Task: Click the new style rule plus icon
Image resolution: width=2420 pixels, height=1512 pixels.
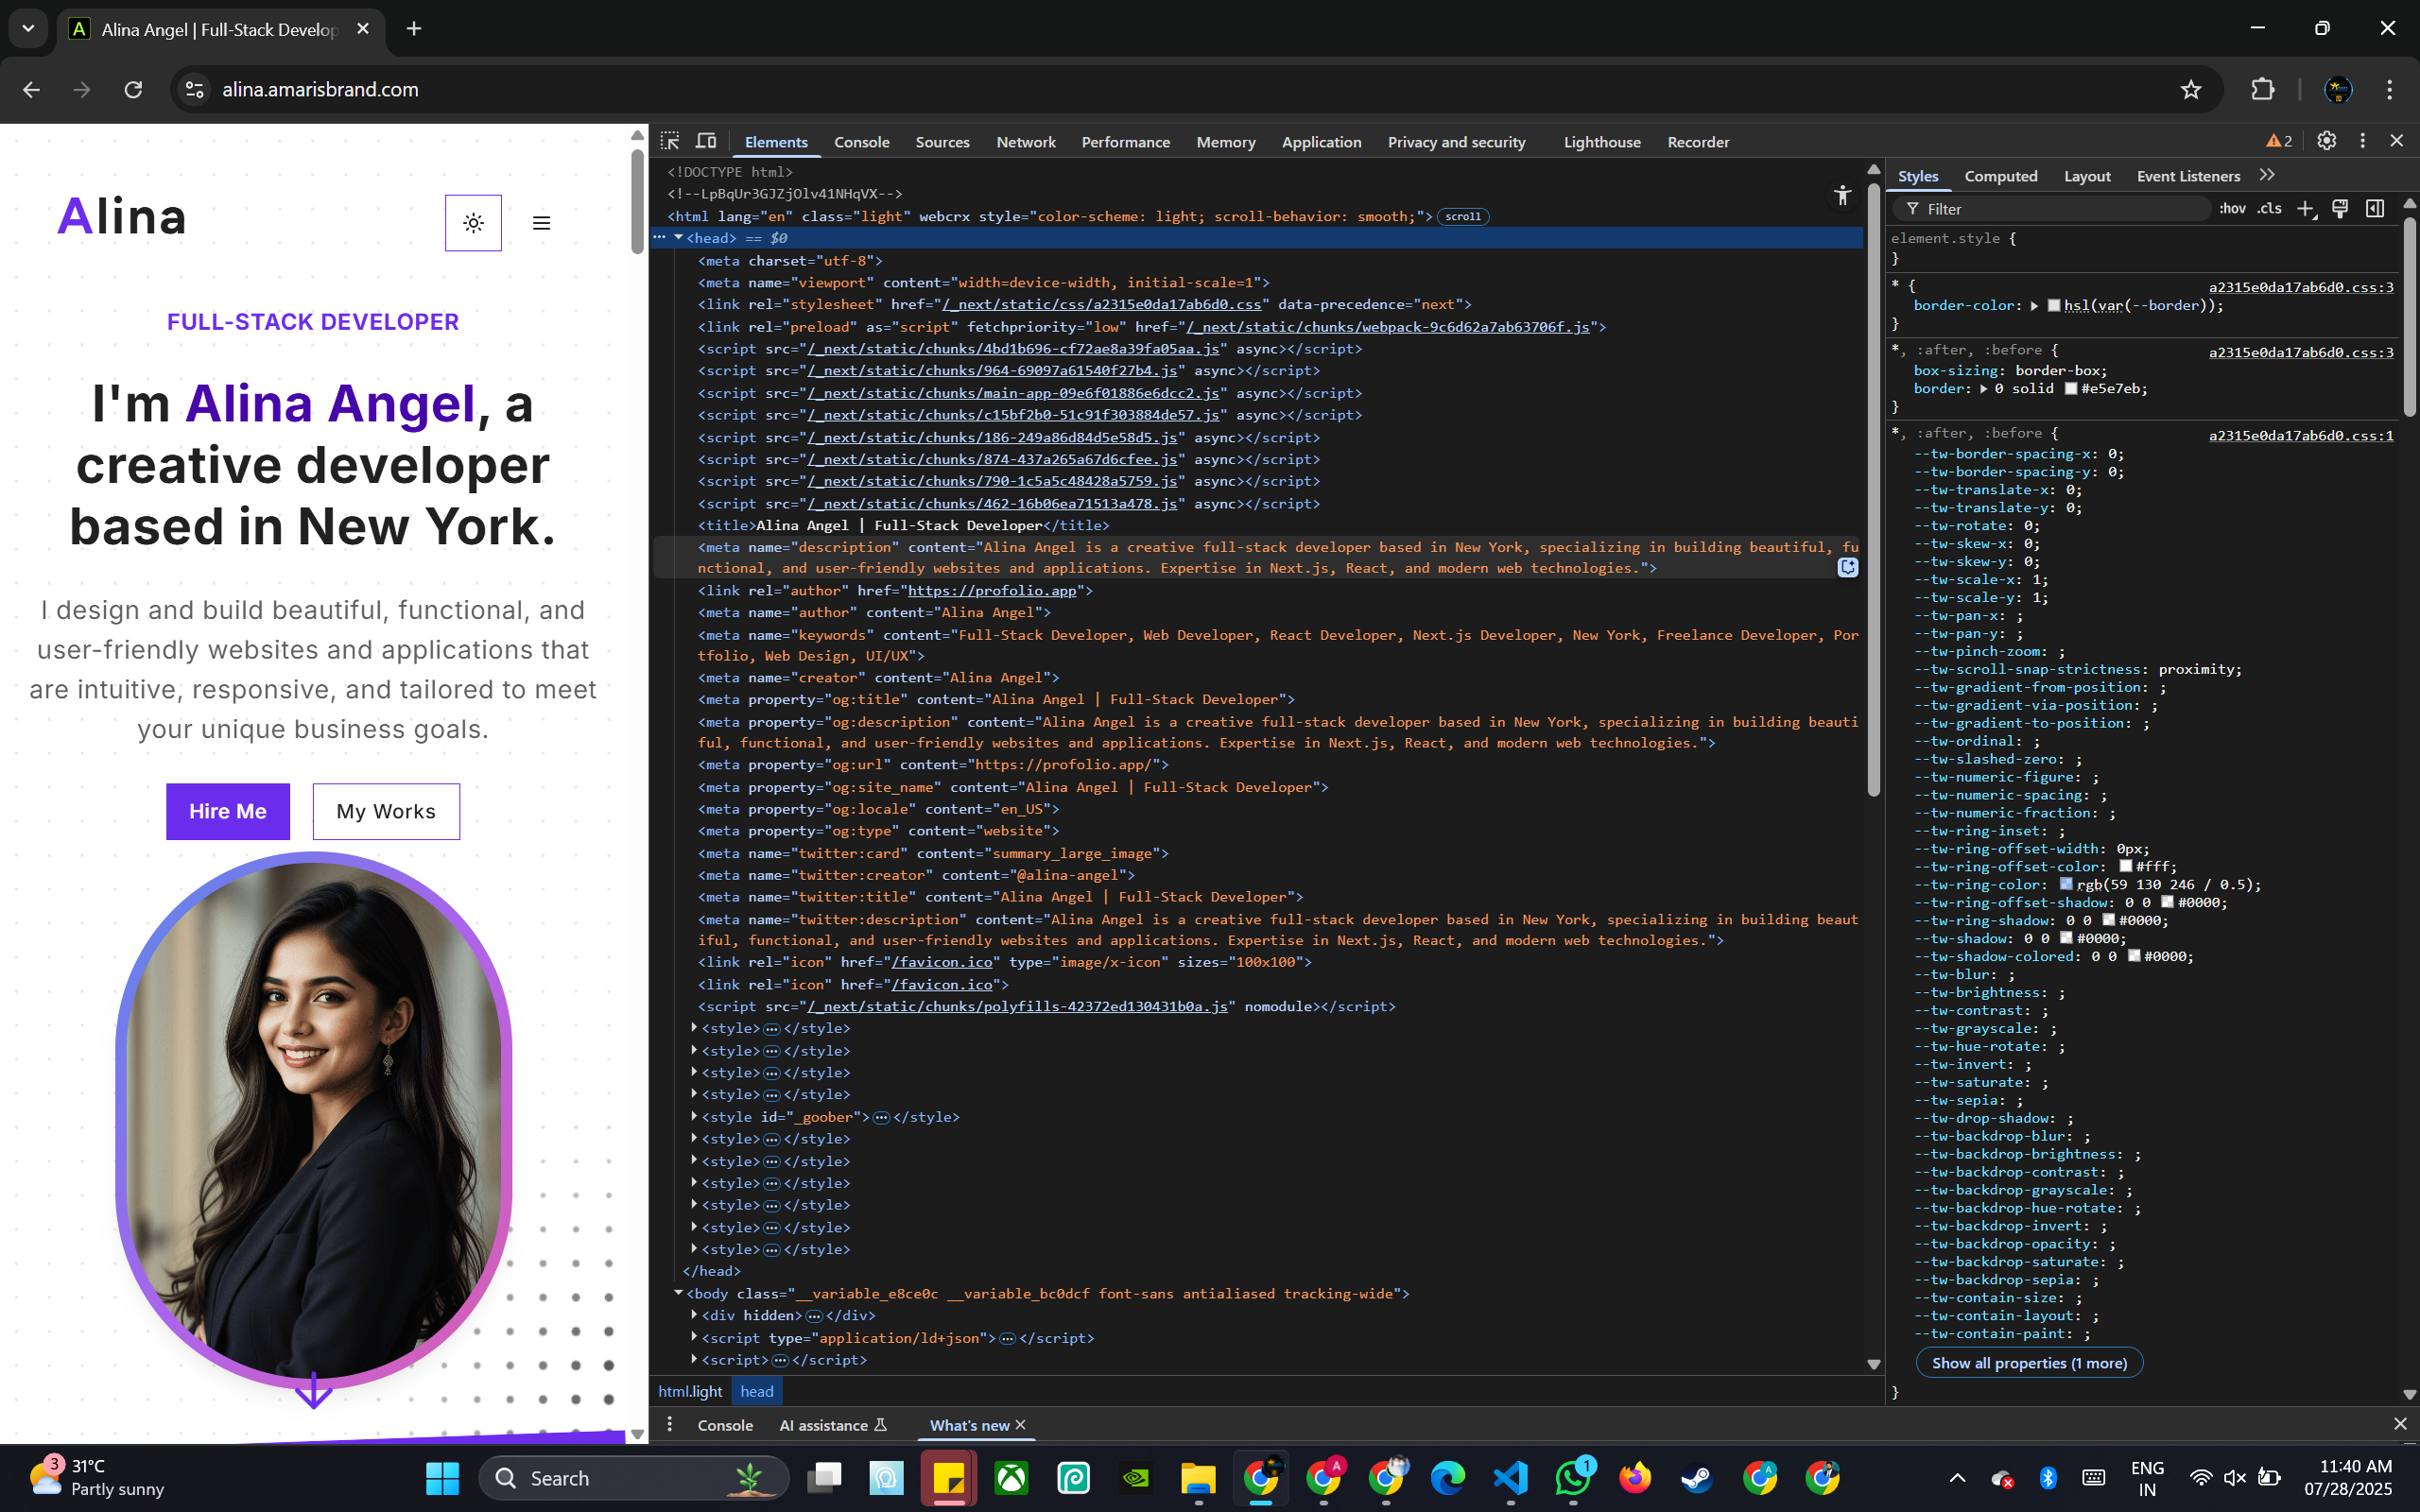Action: point(2305,208)
